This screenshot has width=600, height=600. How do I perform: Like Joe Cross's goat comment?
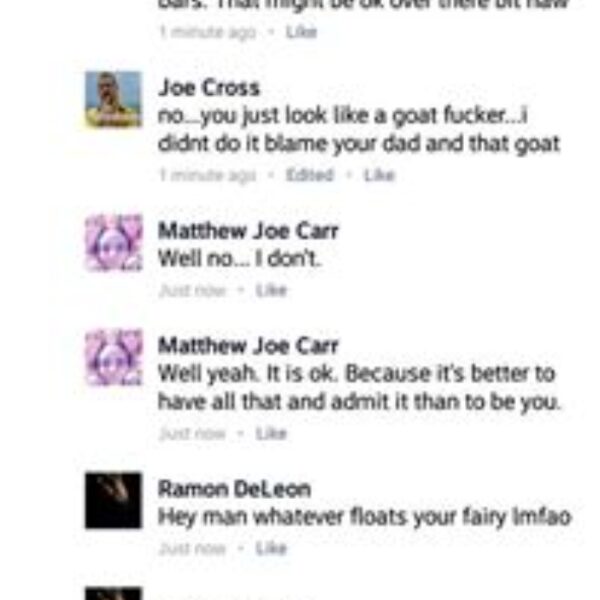[x=379, y=175]
